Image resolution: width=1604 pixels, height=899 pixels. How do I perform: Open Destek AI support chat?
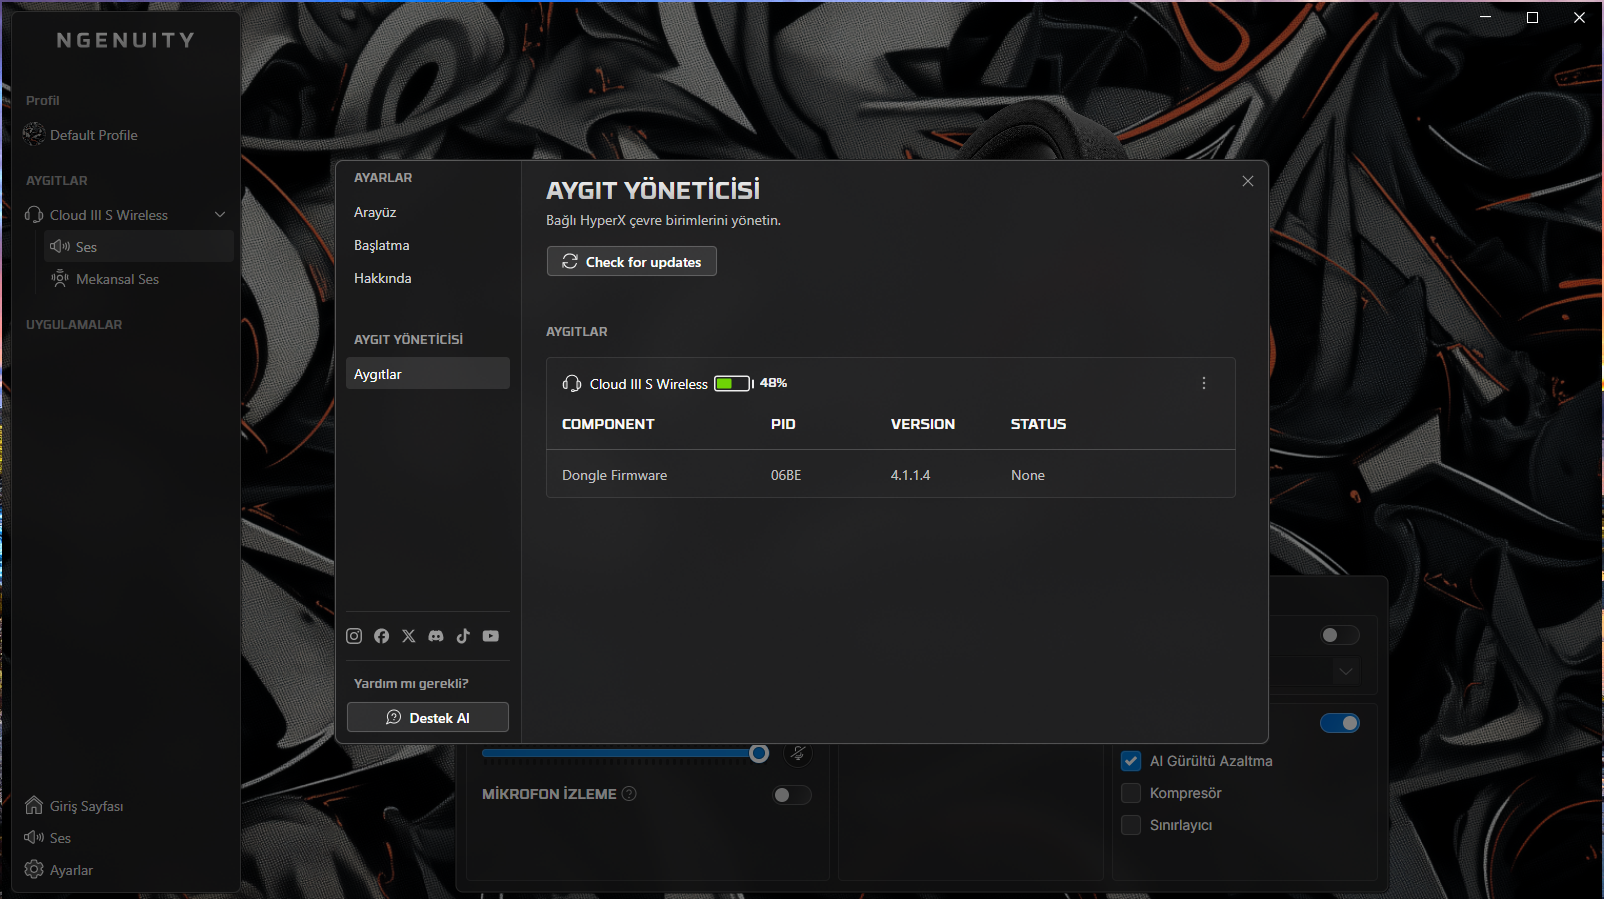[428, 717]
